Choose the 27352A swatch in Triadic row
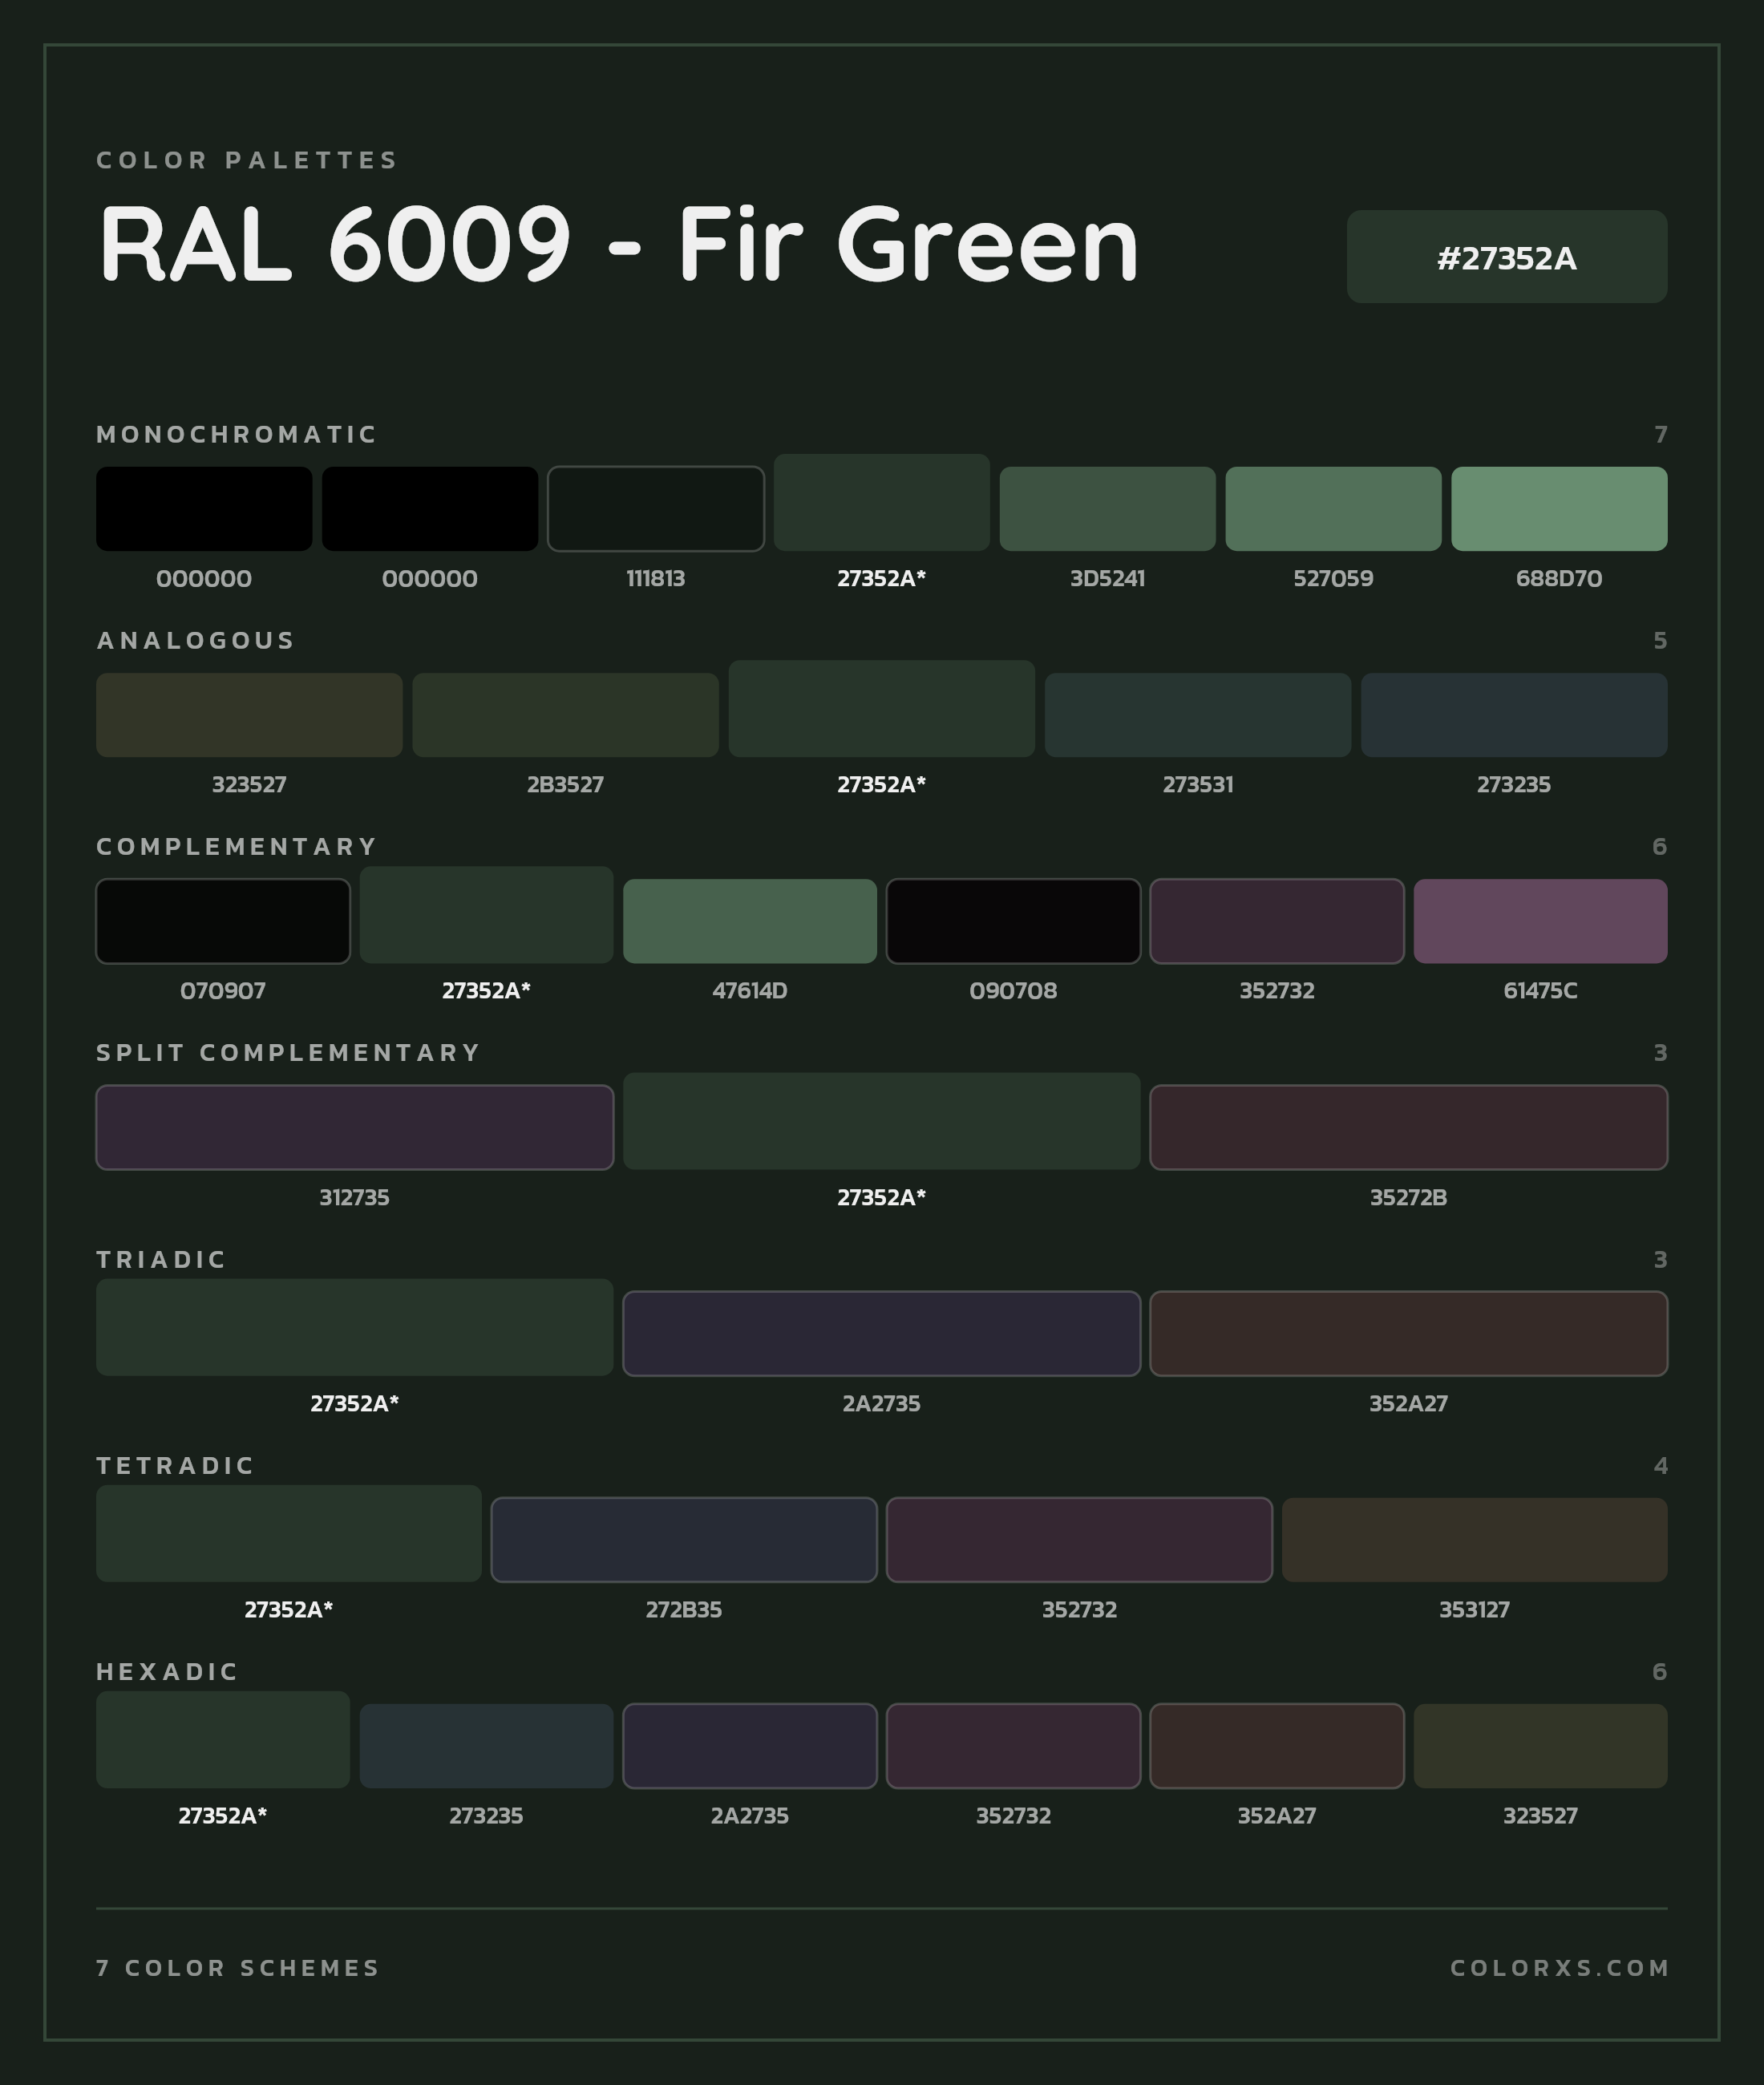This screenshot has width=1764, height=2085. 354,1327
